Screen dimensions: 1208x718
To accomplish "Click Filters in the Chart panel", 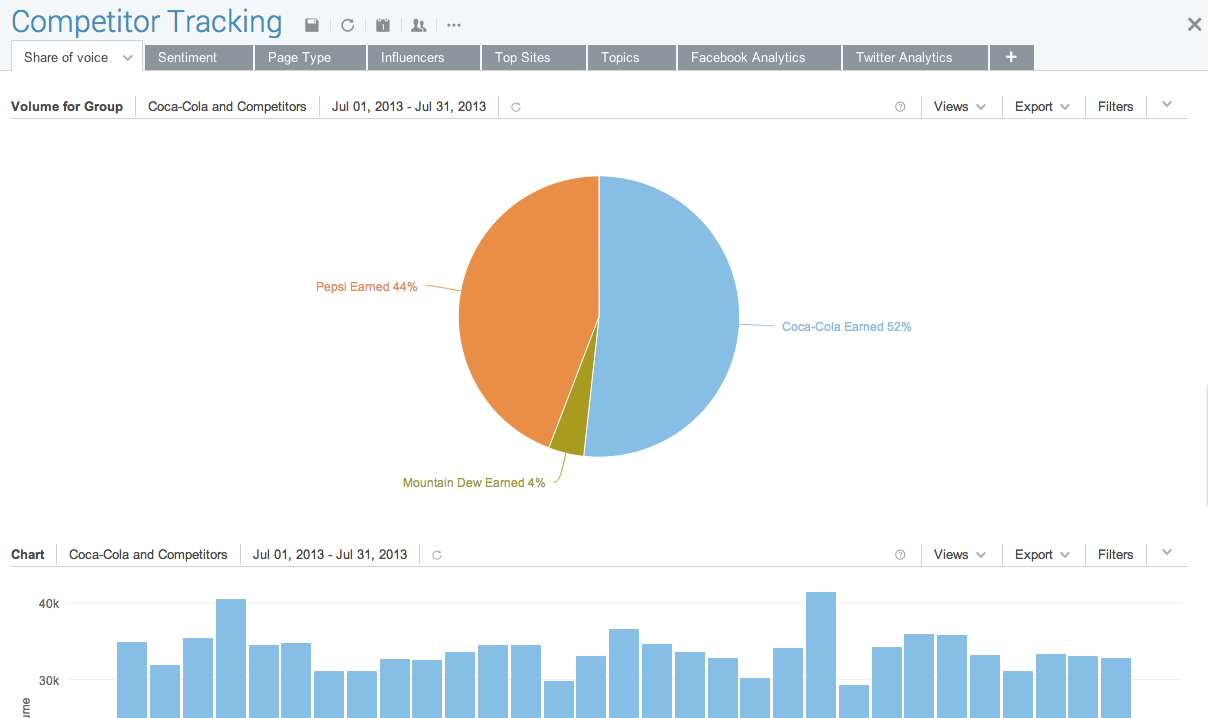I will click(x=1115, y=555).
